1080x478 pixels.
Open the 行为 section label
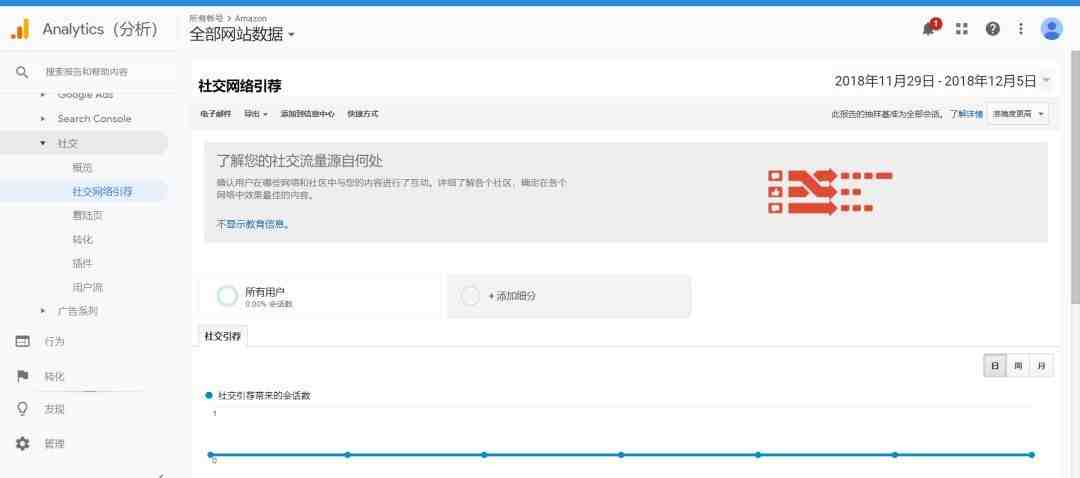click(54, 342)
